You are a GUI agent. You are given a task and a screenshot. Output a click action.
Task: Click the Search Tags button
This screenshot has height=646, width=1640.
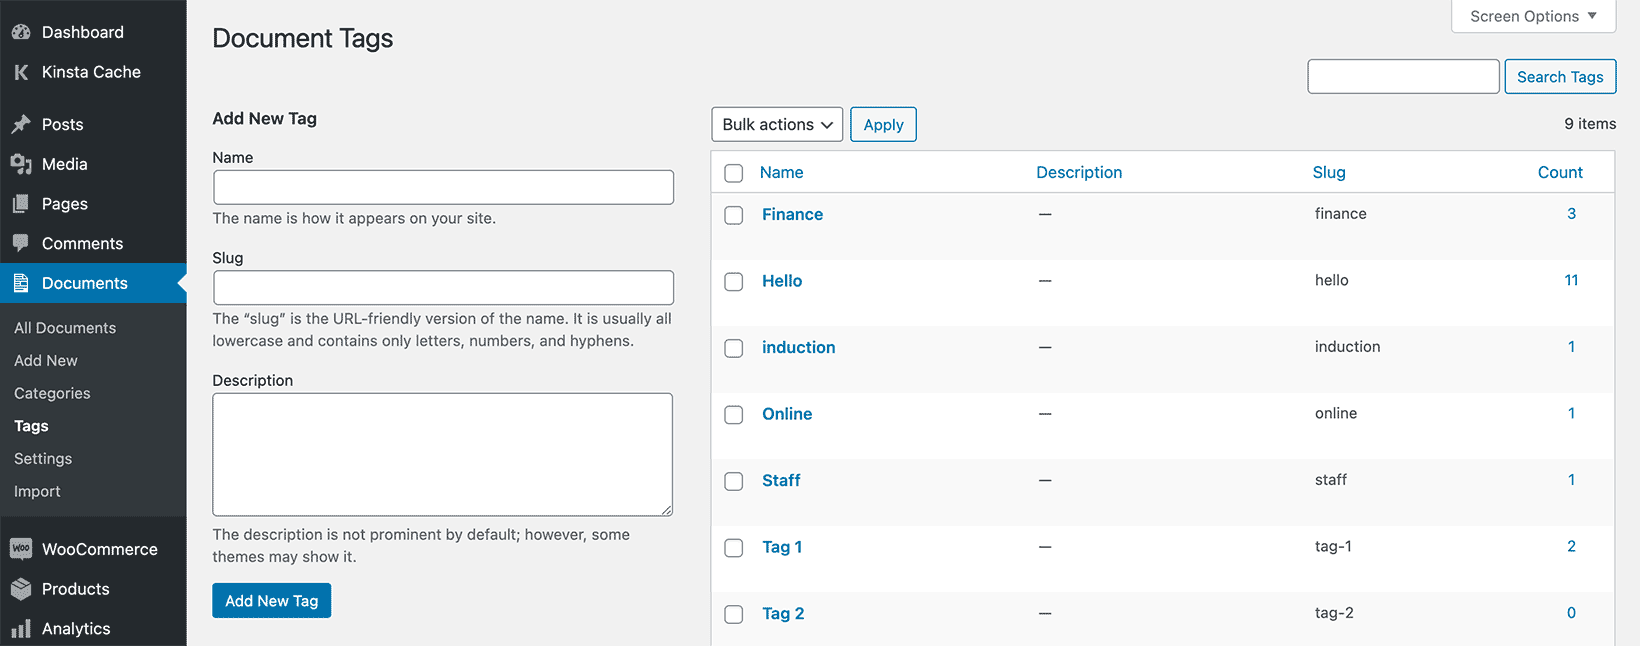1559,77
